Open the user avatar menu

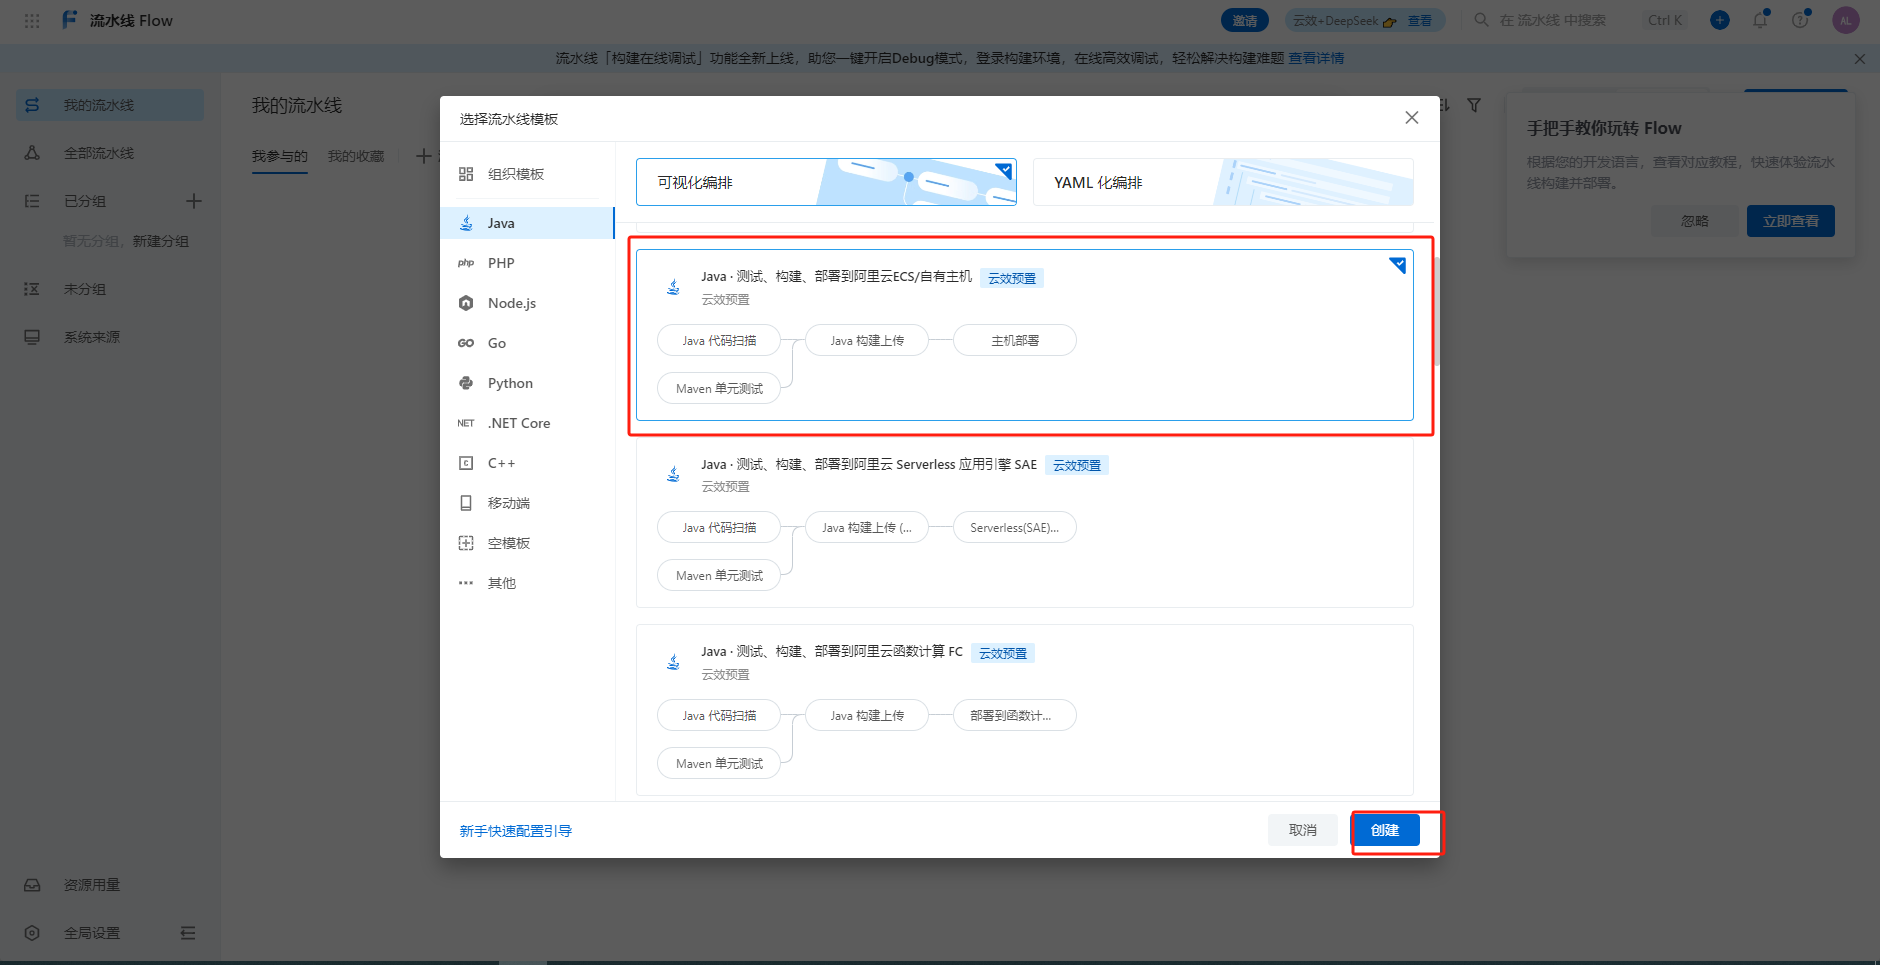point(1846,20)
